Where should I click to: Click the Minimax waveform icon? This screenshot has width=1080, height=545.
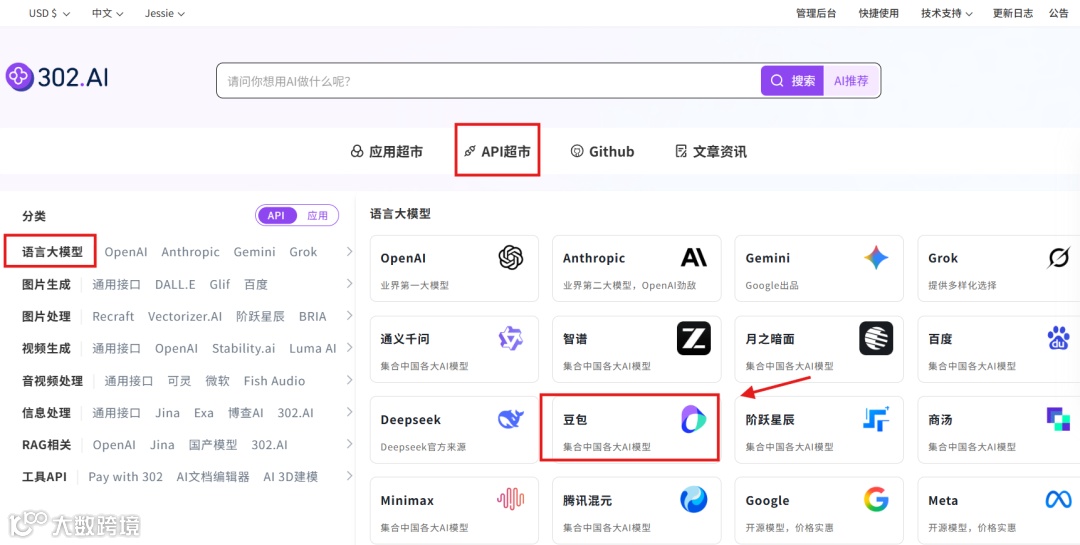(510, 500)
